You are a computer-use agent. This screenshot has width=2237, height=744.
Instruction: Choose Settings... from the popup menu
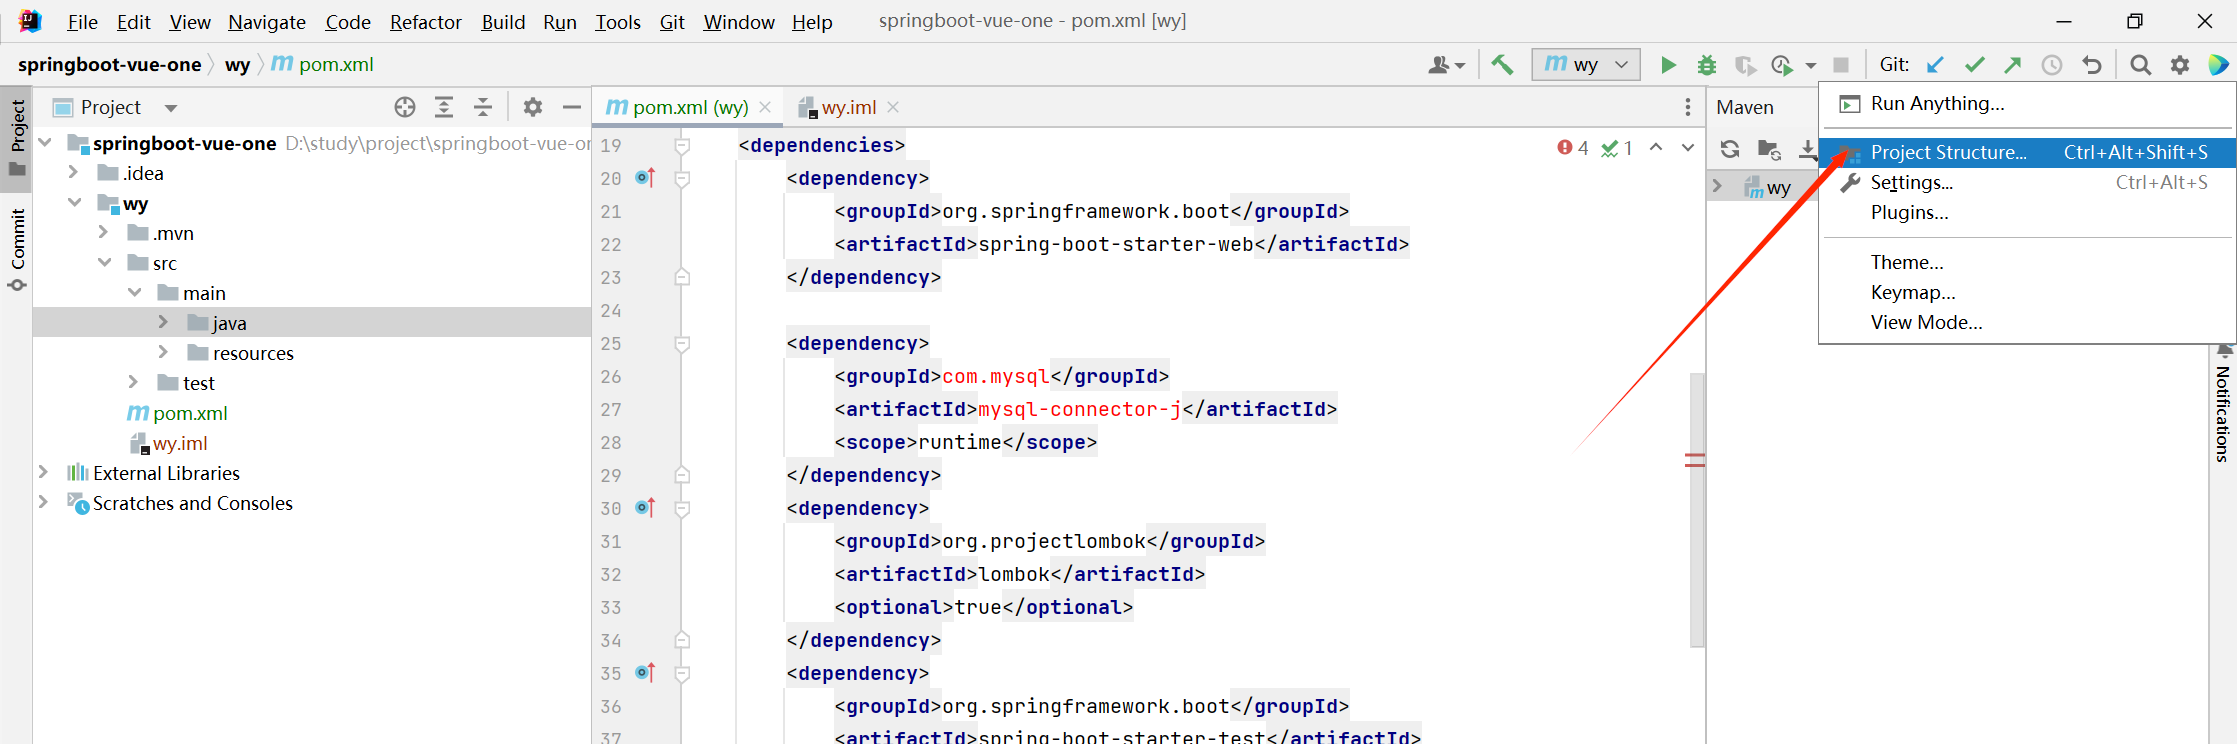[2027, 182]
